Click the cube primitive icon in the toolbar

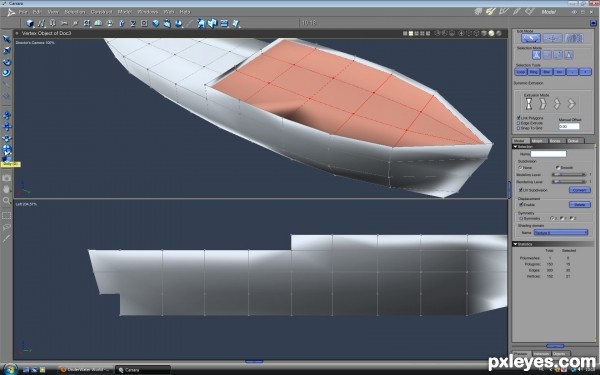[x=30, y=23]
